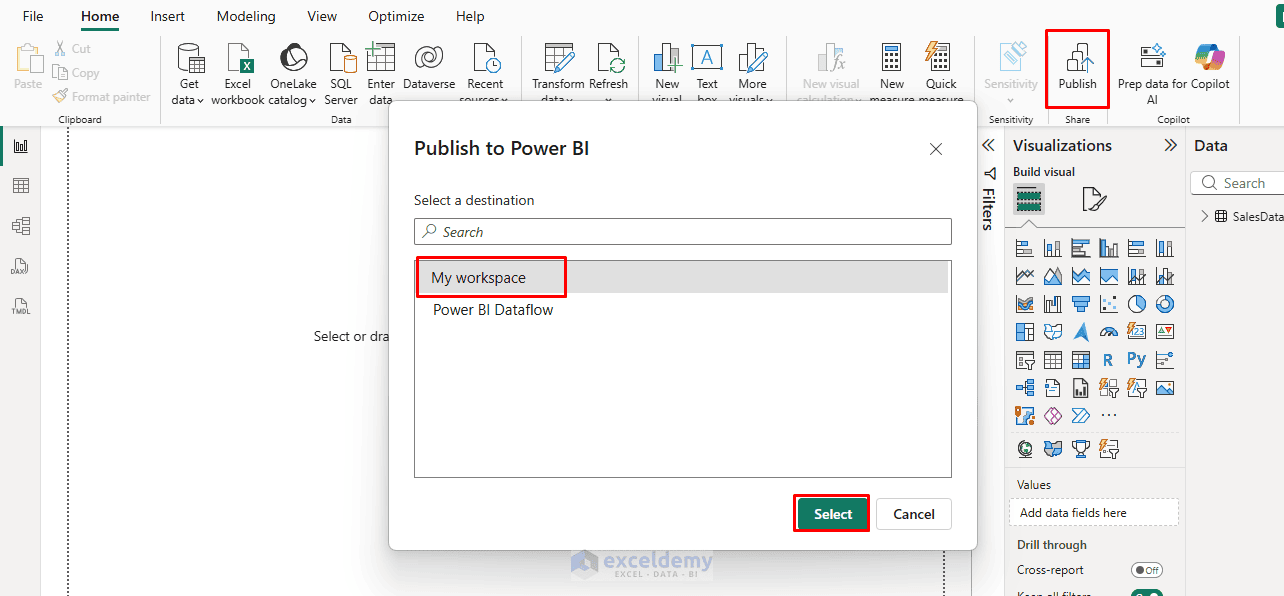Switch to the Insert tab
The height and width of the screenshot is (596, 1284).
tap(167, 16)
